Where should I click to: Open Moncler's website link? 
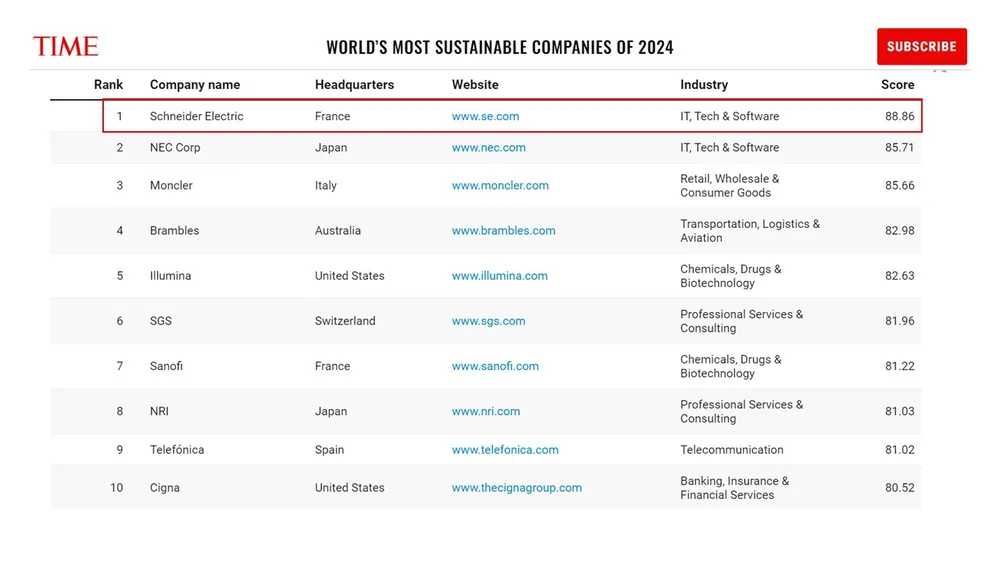tap(500, 185)
